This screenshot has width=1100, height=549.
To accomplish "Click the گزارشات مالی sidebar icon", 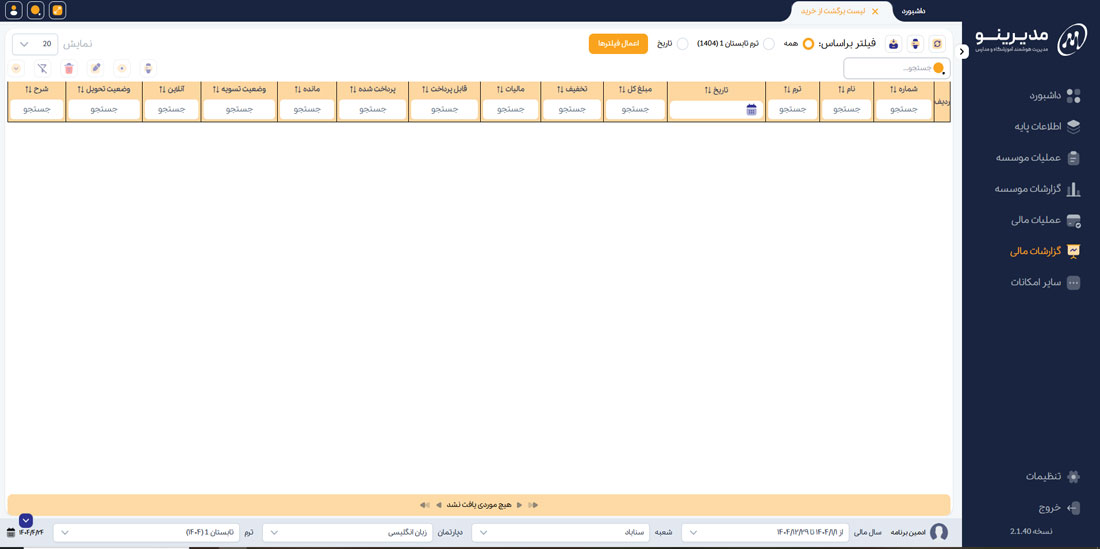I will pos(1073,251).
